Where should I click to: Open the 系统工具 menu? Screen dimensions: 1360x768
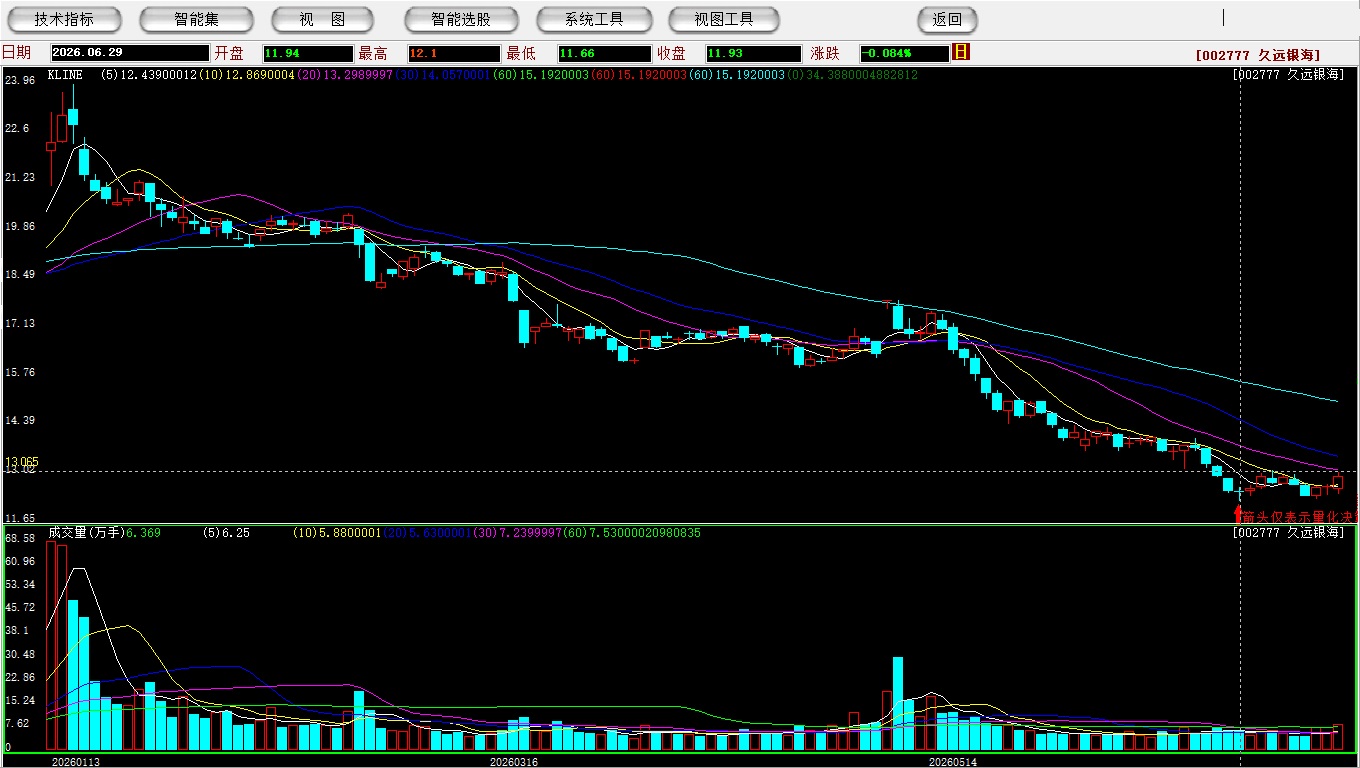594,19
